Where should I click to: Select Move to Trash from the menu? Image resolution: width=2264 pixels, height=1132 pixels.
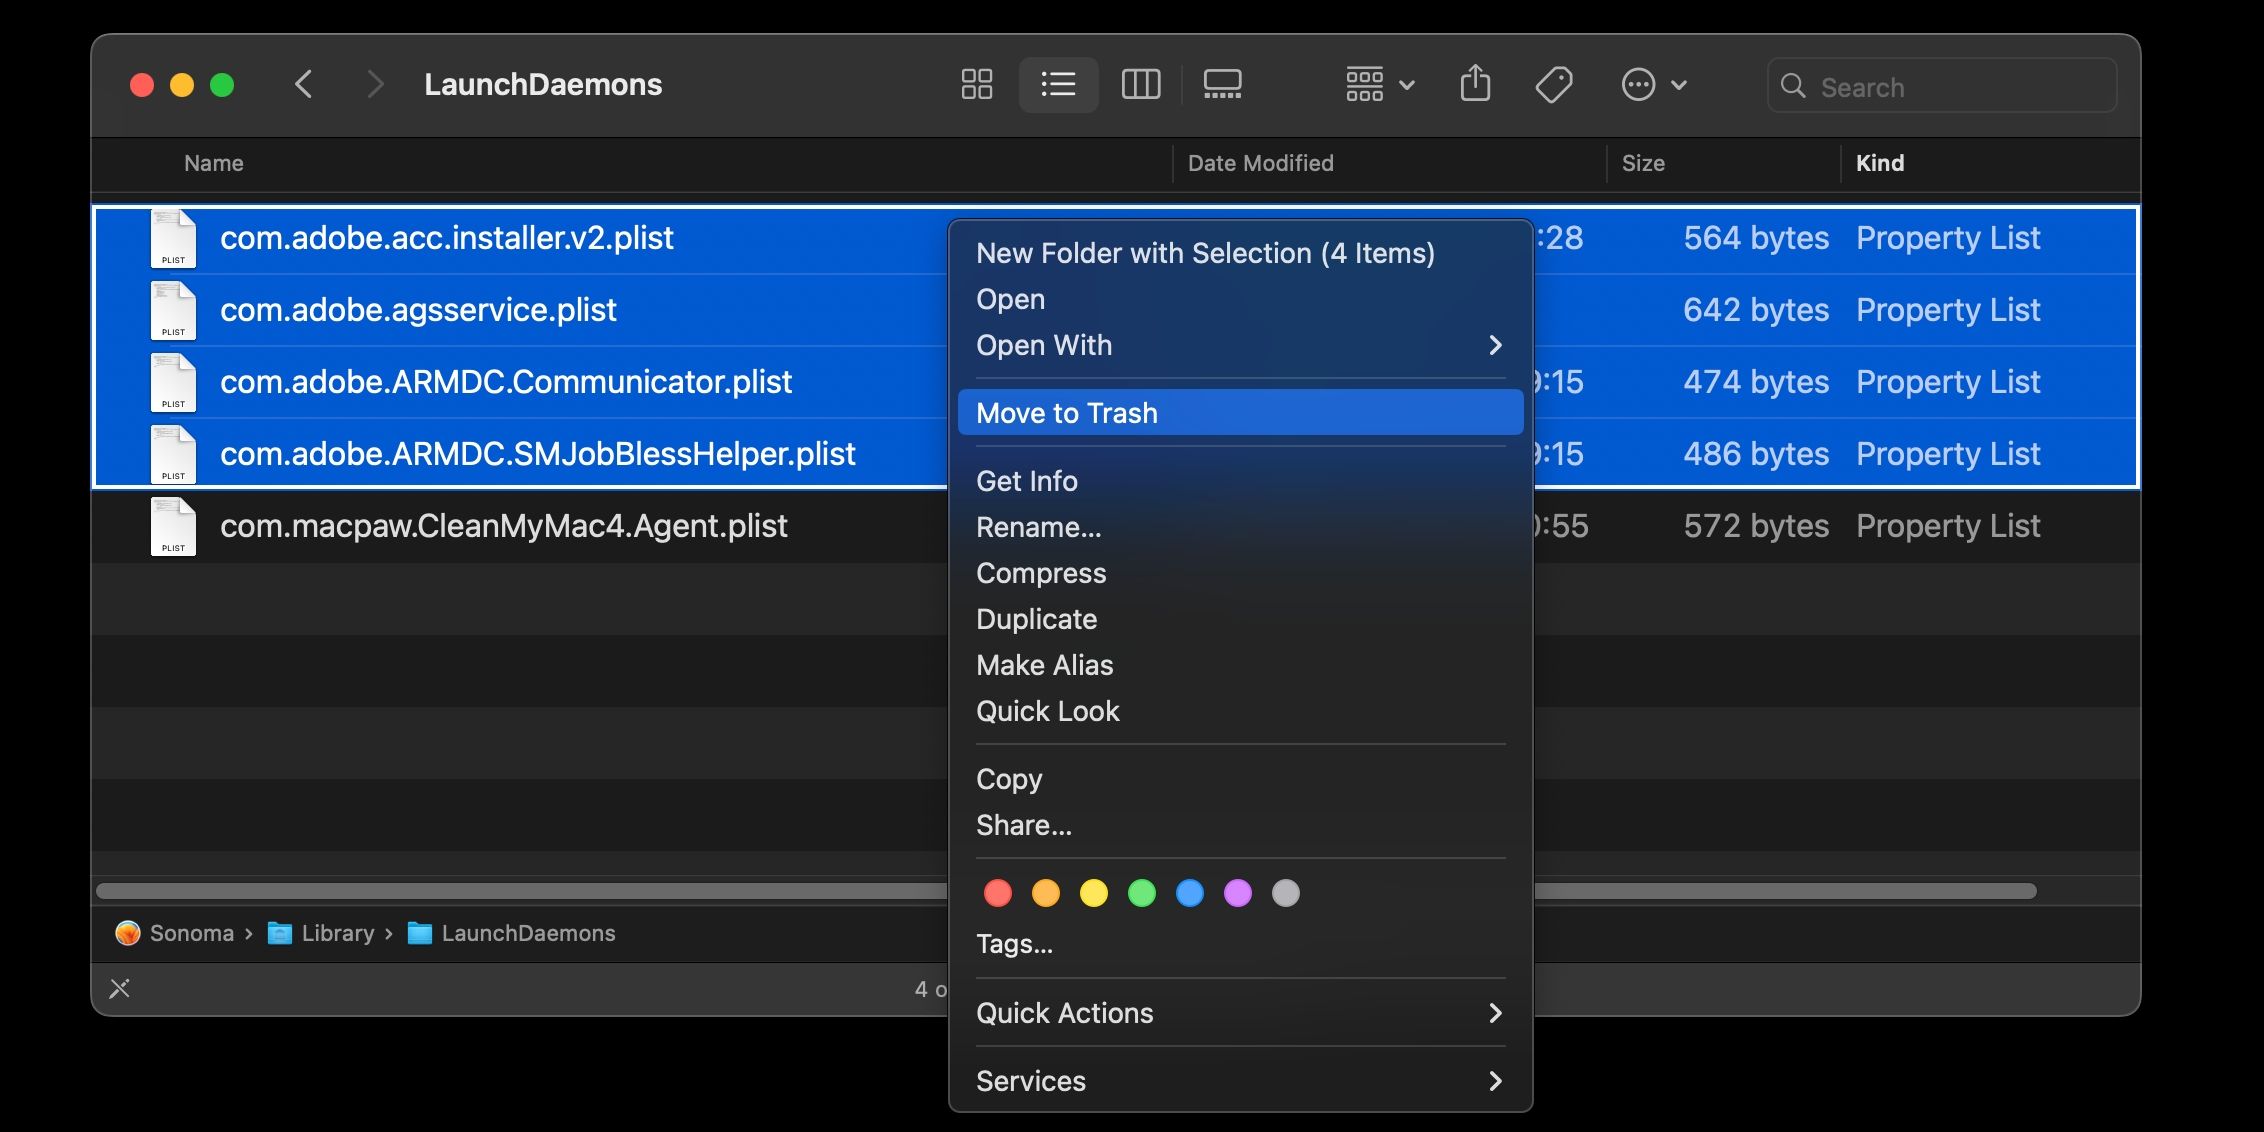tap(1066, 412)
